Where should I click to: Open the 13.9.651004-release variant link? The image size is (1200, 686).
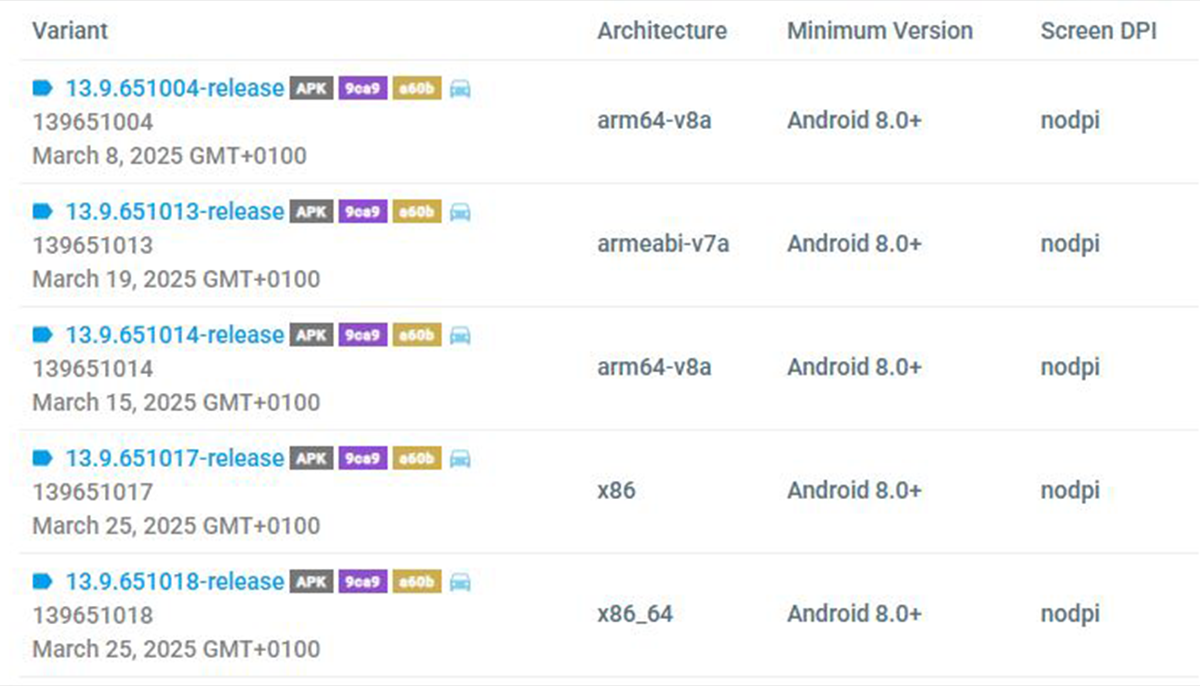click(175, 88)
